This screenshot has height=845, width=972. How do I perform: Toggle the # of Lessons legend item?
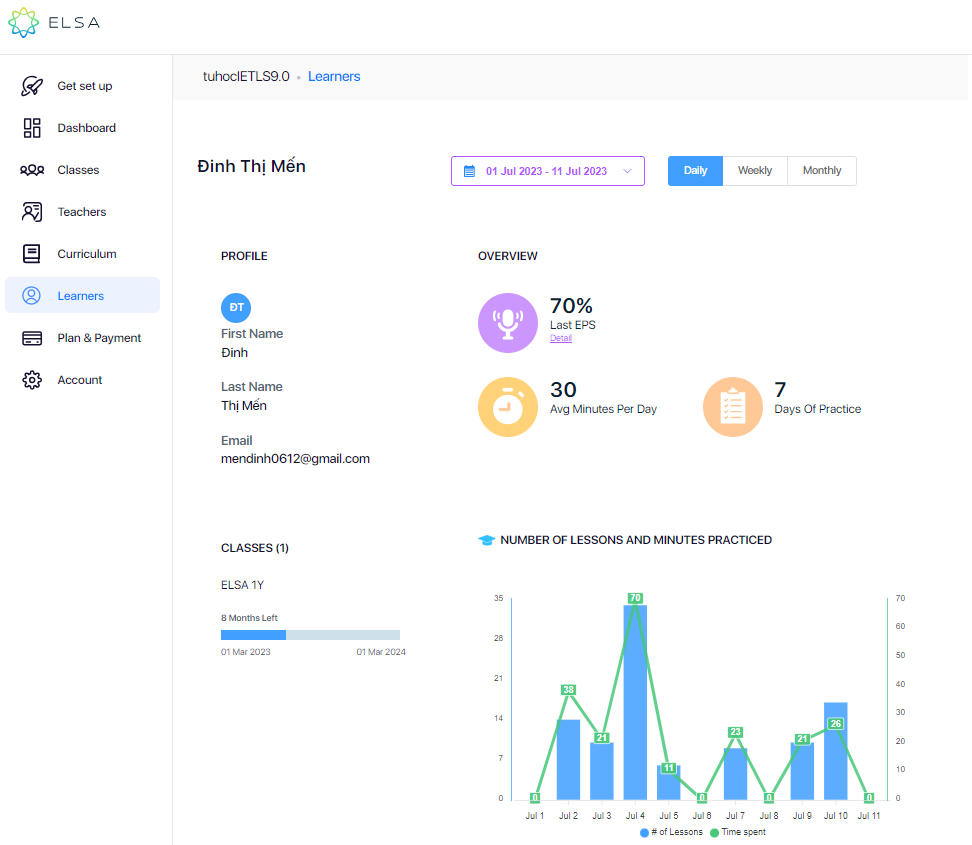673,832
